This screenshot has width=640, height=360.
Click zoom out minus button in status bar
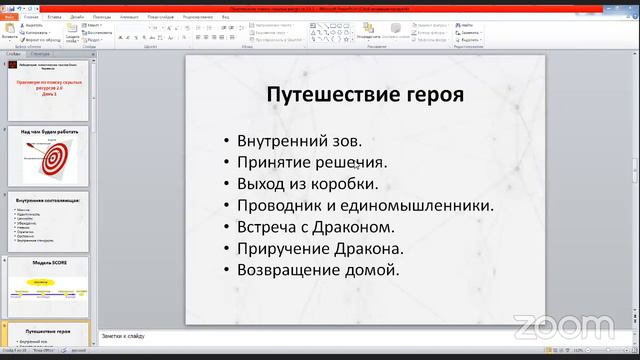(x=588, y=350)
